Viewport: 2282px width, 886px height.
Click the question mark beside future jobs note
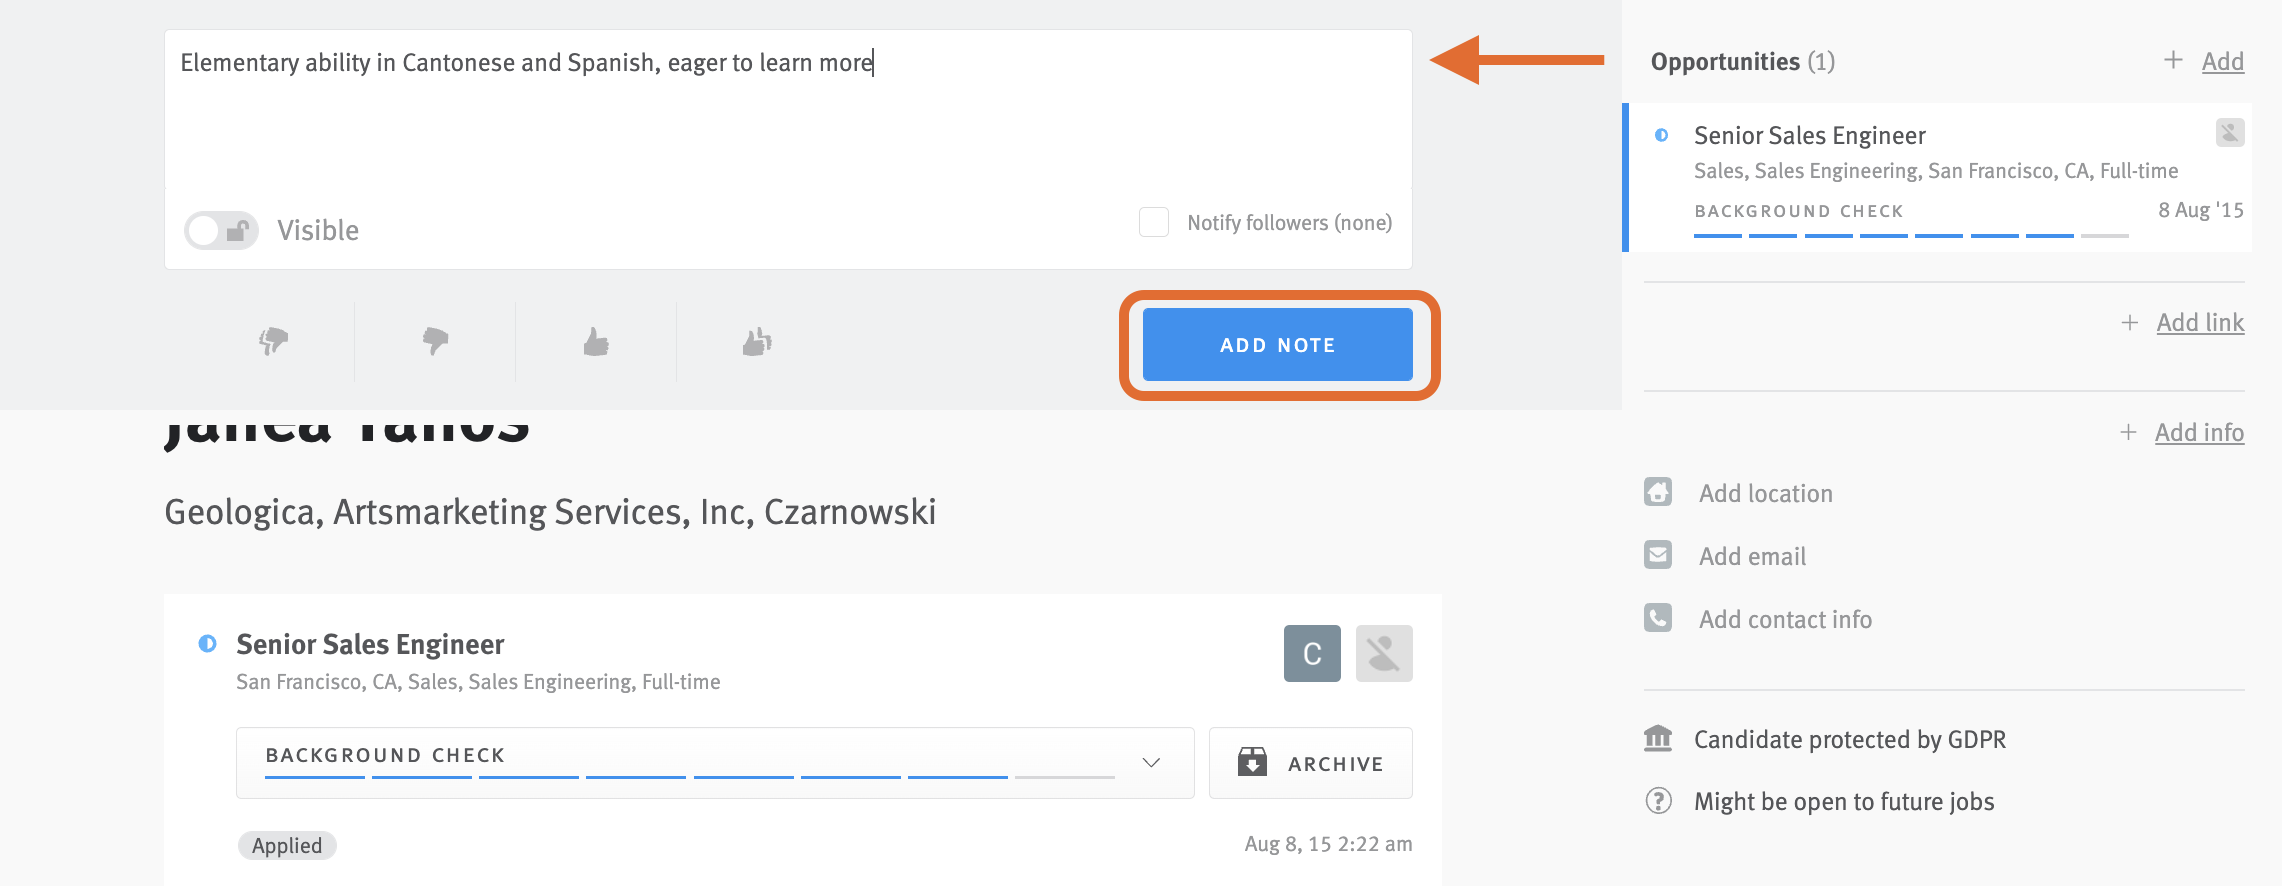point(1657,801)
